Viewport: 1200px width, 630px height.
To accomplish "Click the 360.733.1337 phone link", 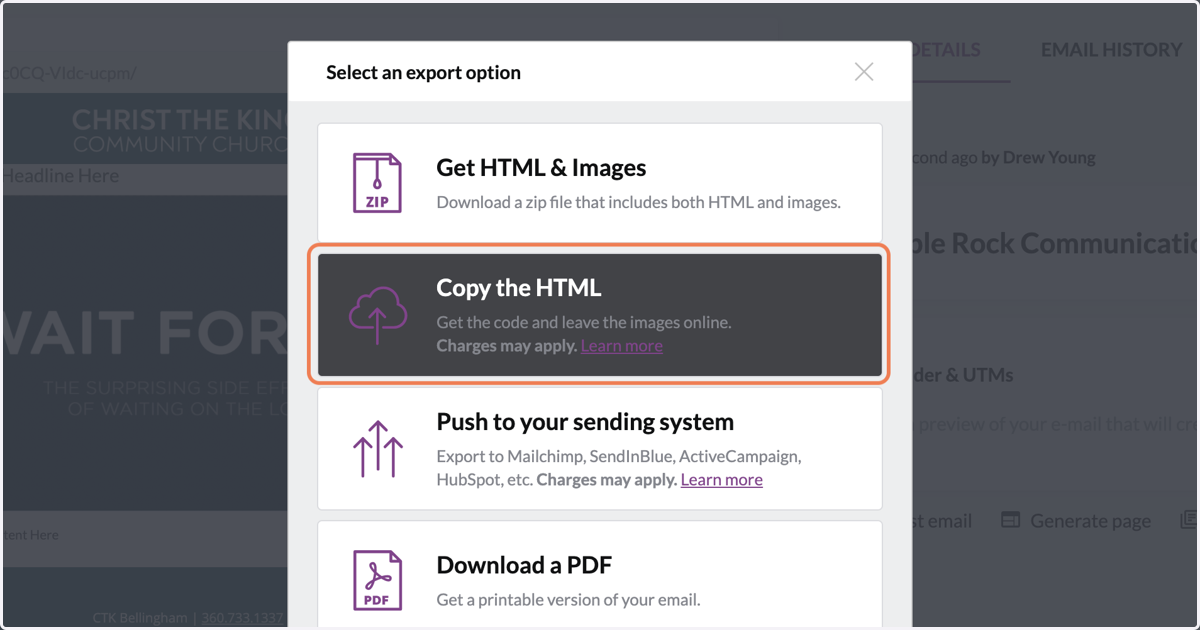I will pyautogui.click(x=243, y=619).
